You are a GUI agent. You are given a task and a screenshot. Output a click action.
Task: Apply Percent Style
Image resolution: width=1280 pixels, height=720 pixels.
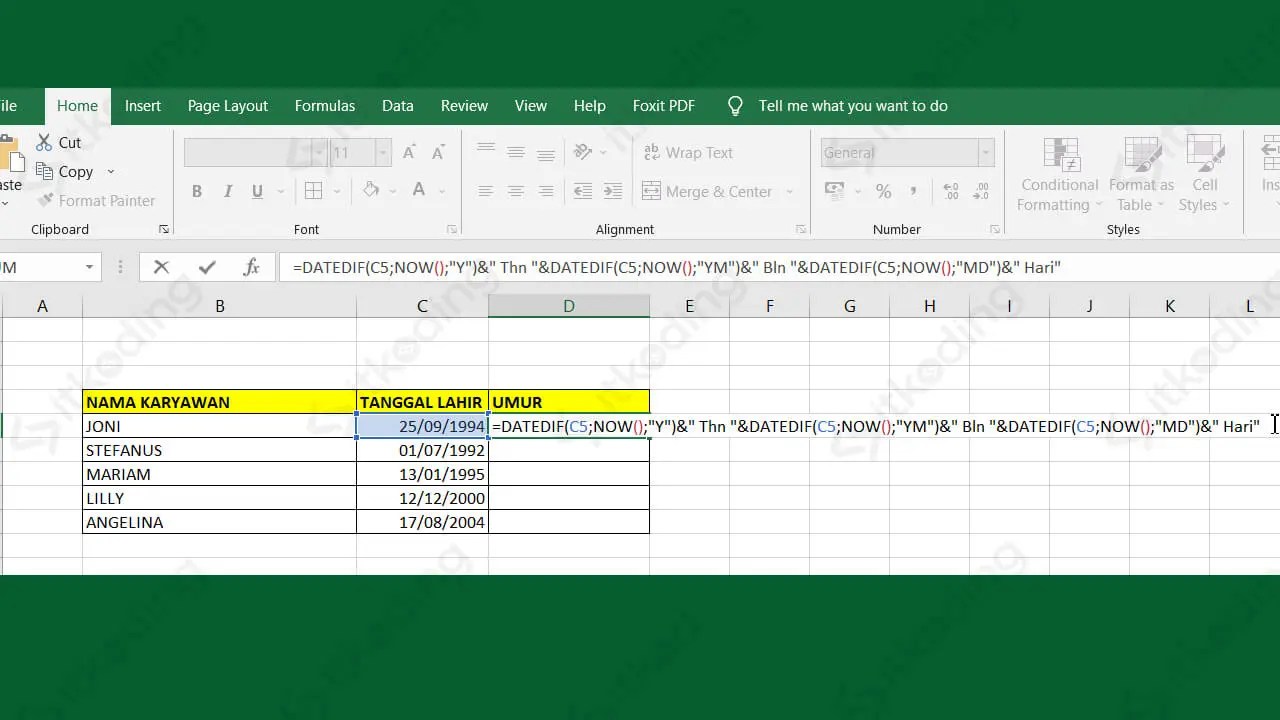[883, 190]
